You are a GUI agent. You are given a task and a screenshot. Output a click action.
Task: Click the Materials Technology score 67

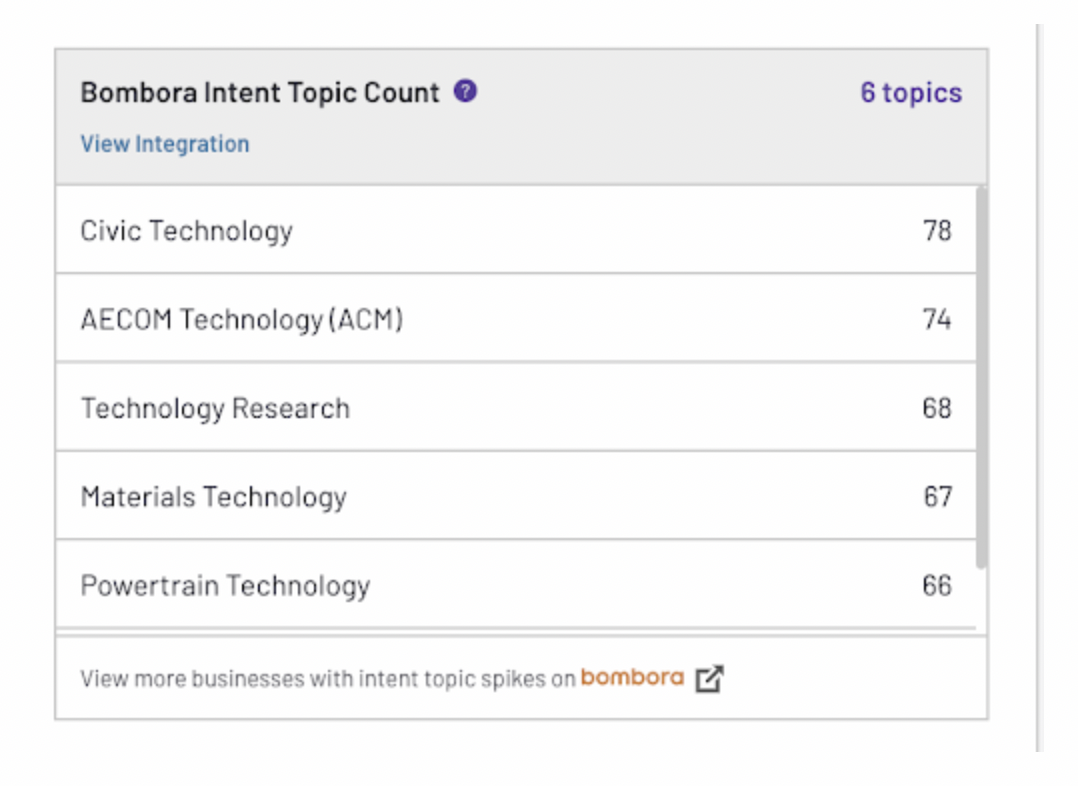click(x=937, y=497)
